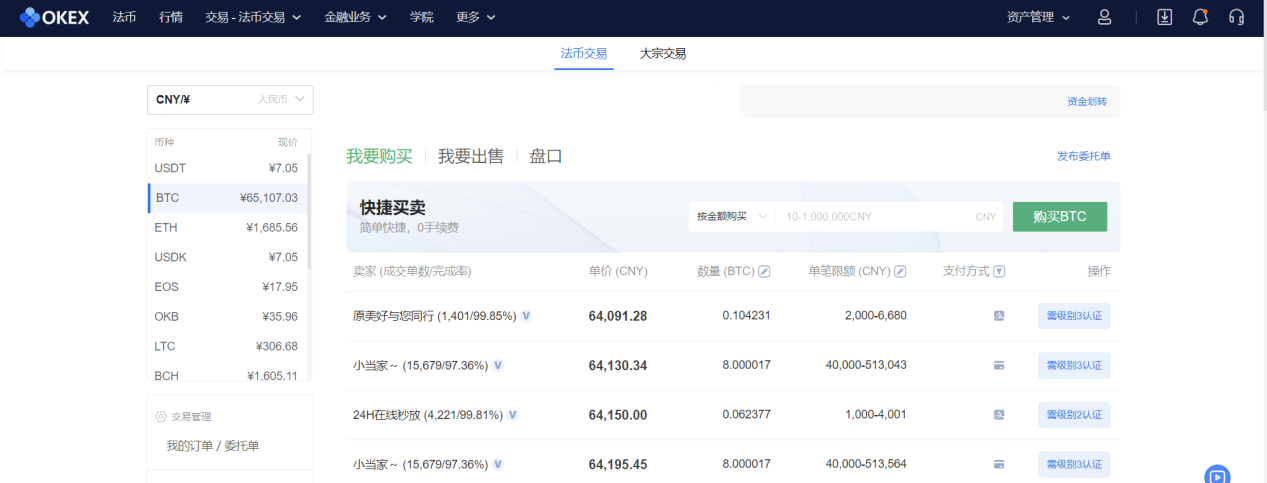Click bank card icon in the 64,130.34 row
Screen dimensions: 1267x483
[x=999, y=365]
